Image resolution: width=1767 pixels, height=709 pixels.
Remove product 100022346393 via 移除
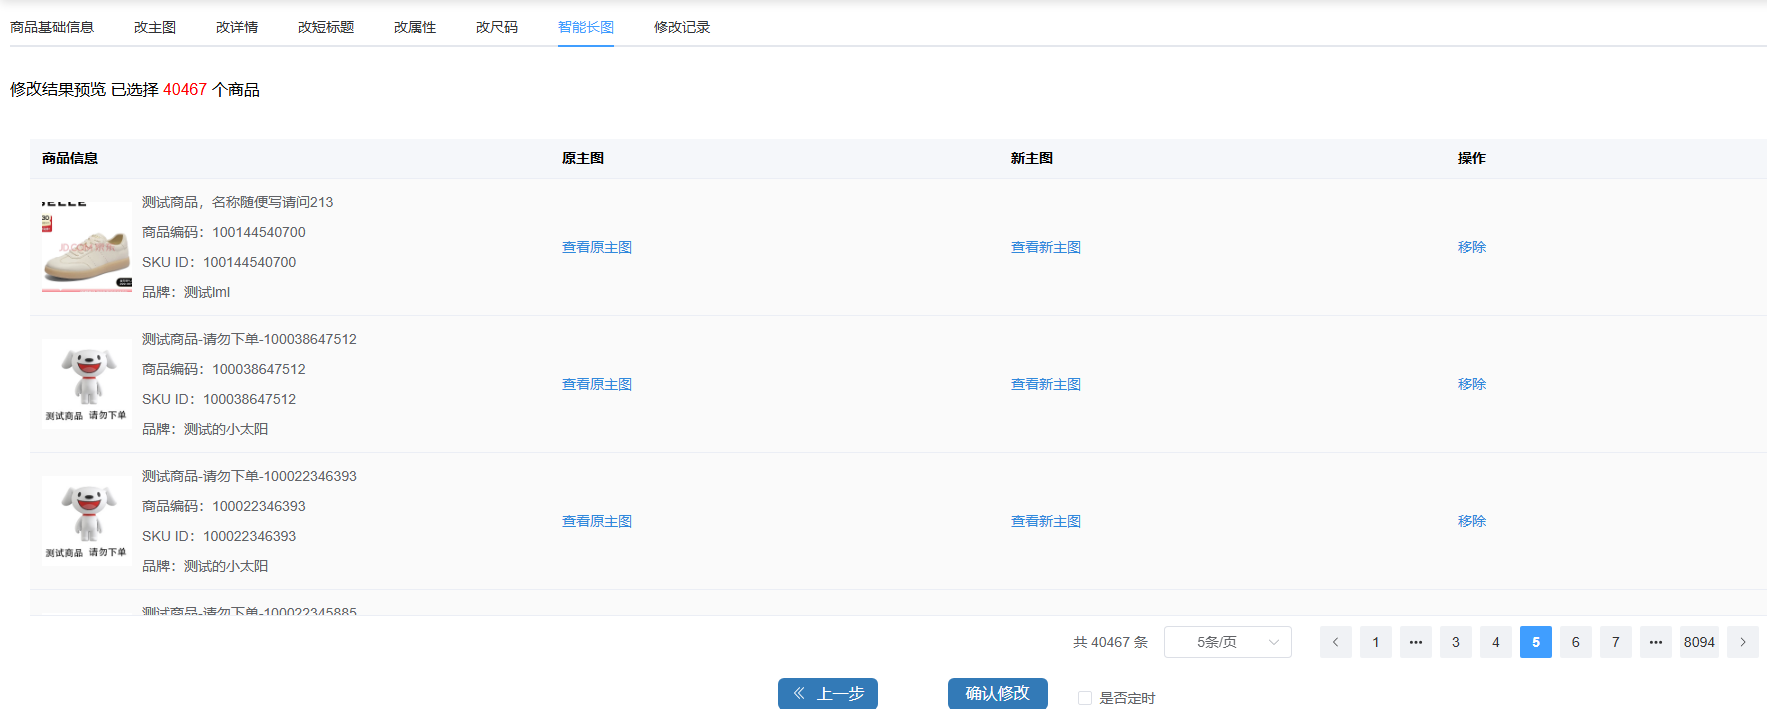[x=1471, y=521]
